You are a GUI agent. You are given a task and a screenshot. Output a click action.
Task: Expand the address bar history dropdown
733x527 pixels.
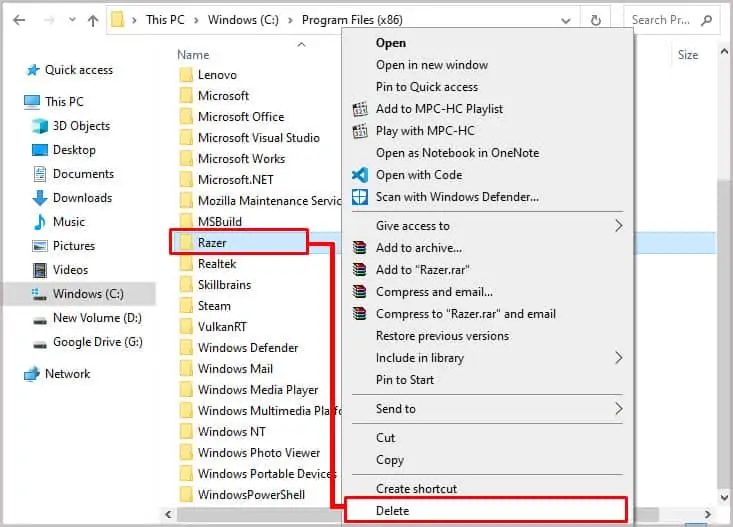(566, 21)
